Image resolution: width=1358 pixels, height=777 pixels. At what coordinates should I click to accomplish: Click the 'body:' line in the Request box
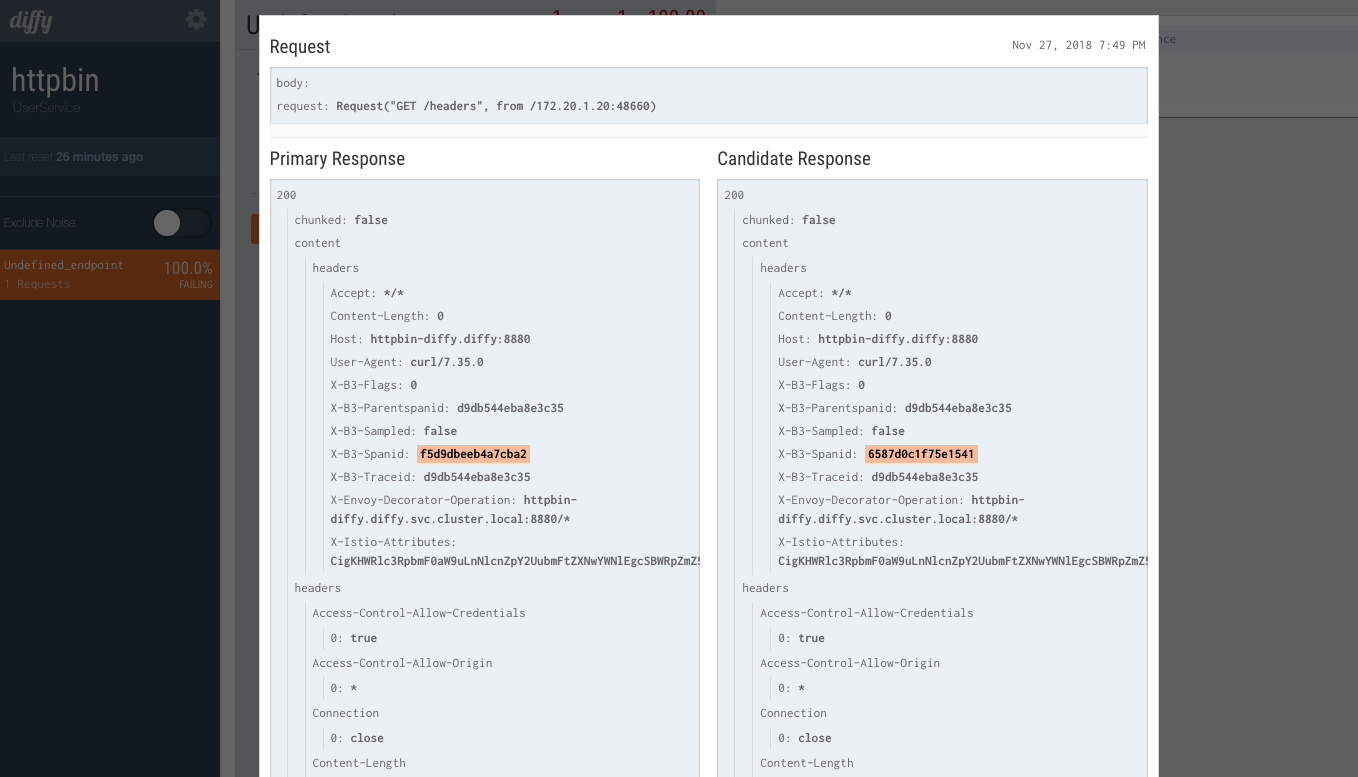click(x=293, y=83)
